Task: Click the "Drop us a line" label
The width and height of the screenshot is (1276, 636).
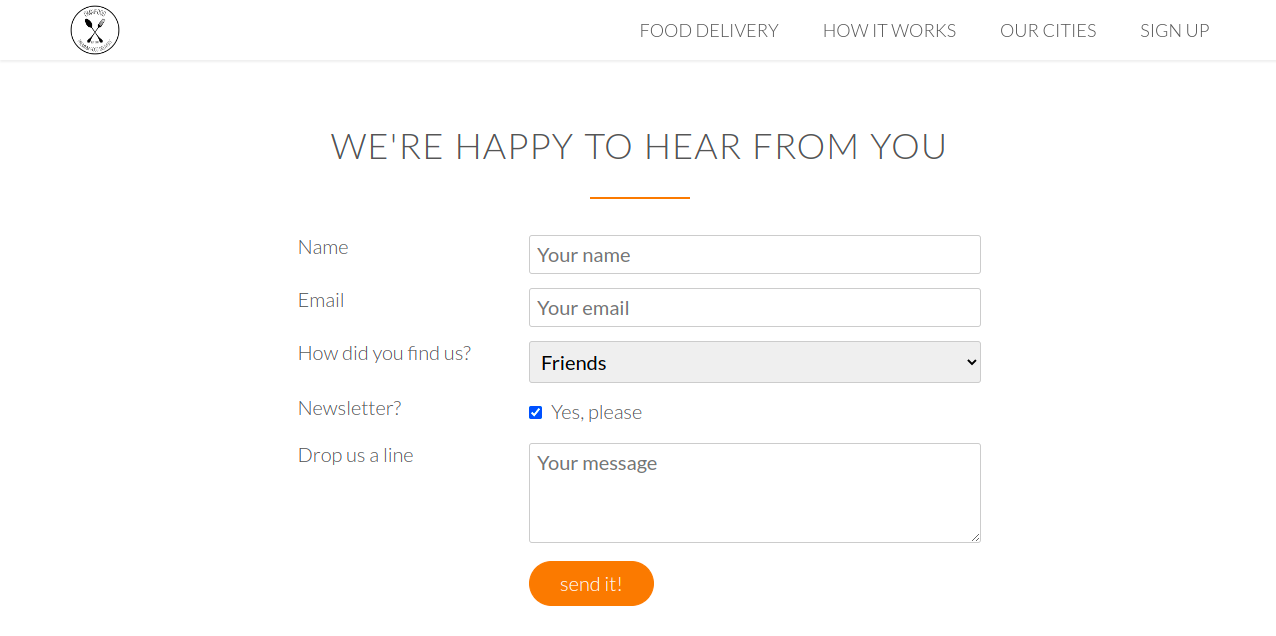Action: coord(355,454)
